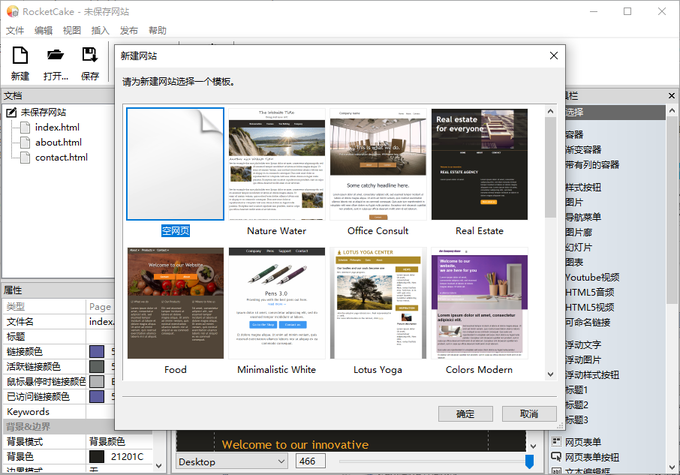Click the 链接颜色 color swatch
The height and width of the screenshot is (475, 680).
[97, 352]
